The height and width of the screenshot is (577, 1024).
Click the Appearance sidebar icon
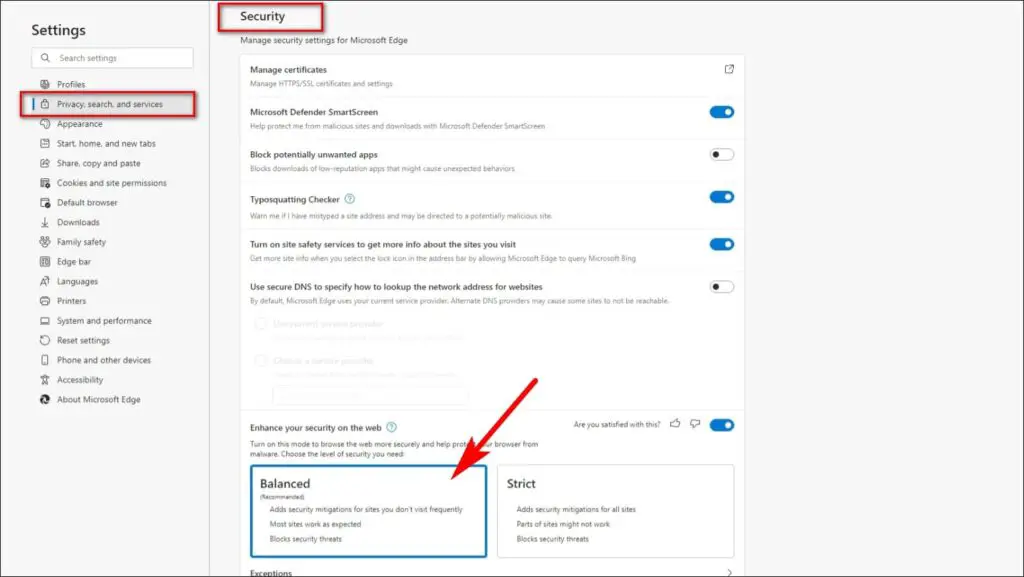tap(45, 124)
